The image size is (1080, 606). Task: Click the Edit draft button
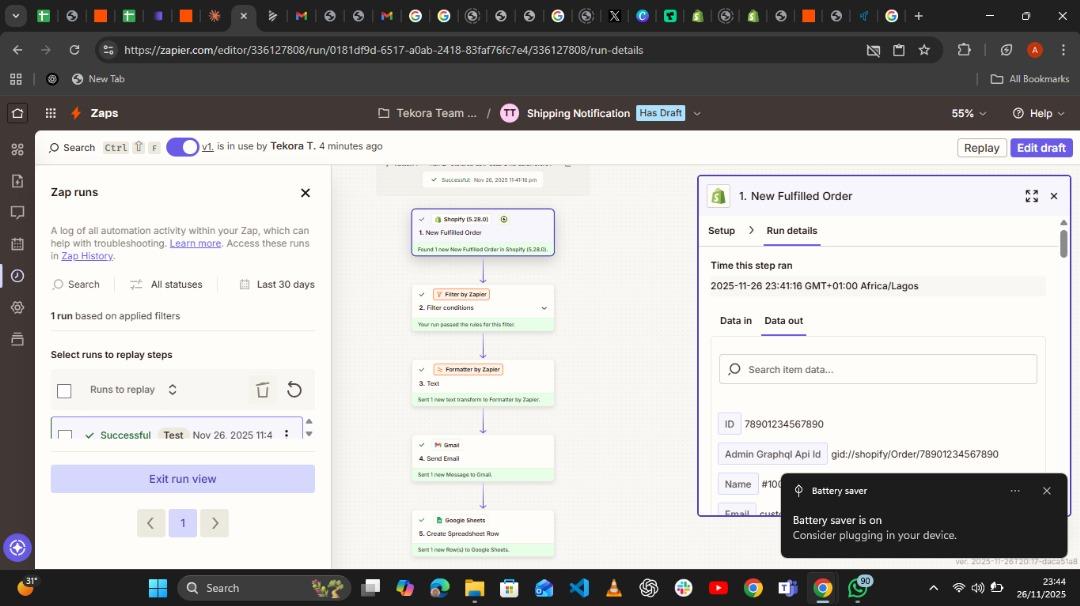coord(1041,147)
